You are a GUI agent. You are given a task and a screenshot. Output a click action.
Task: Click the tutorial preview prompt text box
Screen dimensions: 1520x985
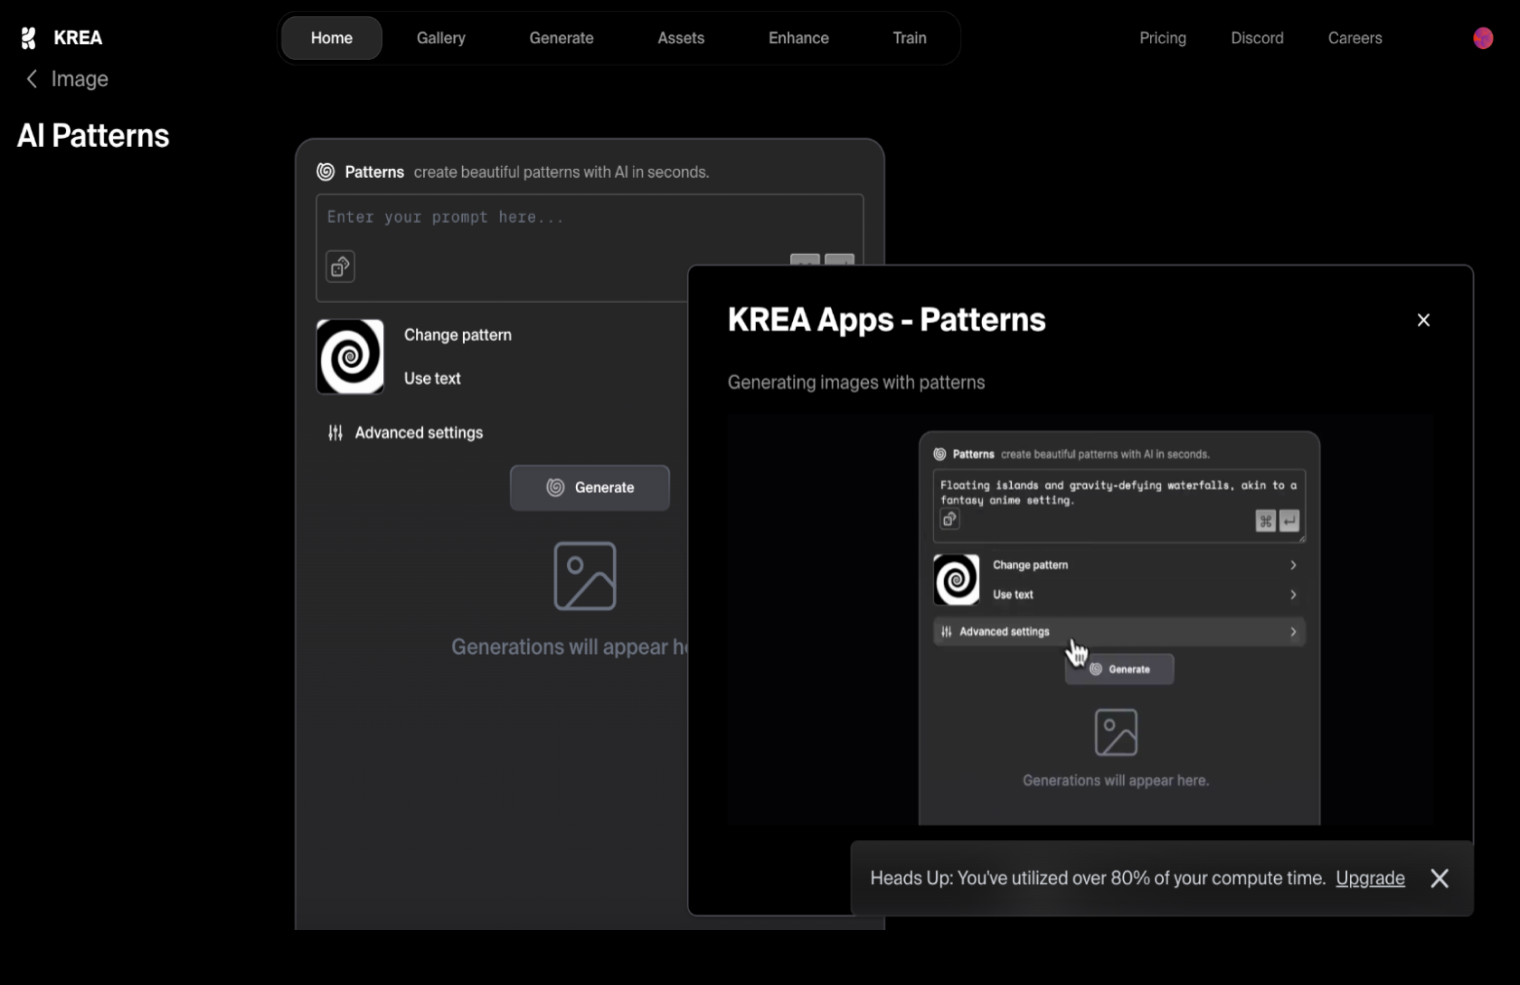click(x=1119, y=506)
